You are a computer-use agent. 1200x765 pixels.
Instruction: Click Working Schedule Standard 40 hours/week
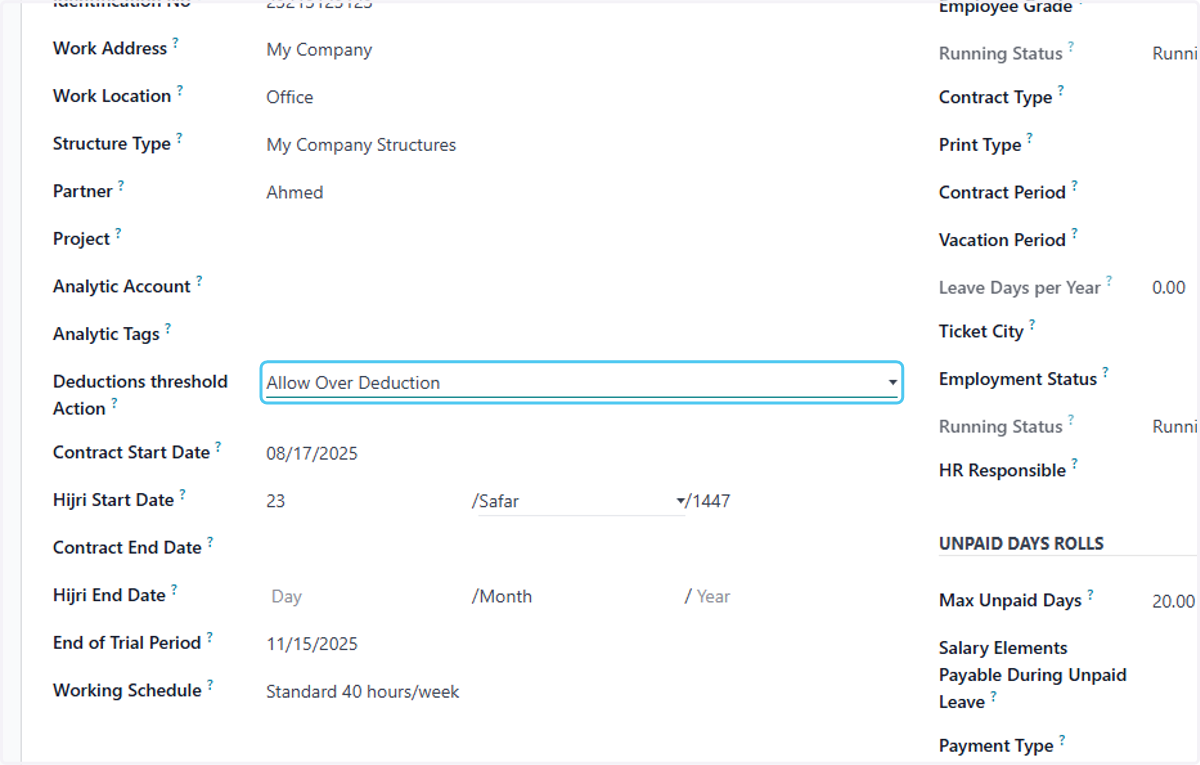[x=363, y=691]
